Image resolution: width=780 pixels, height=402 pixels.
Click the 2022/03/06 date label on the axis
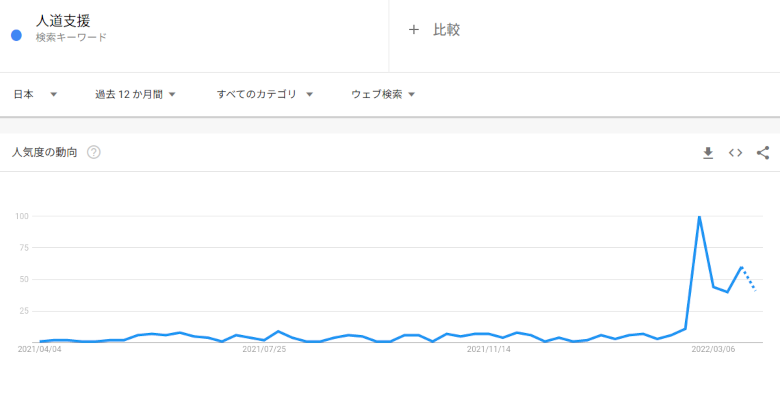tap(713, 349)
